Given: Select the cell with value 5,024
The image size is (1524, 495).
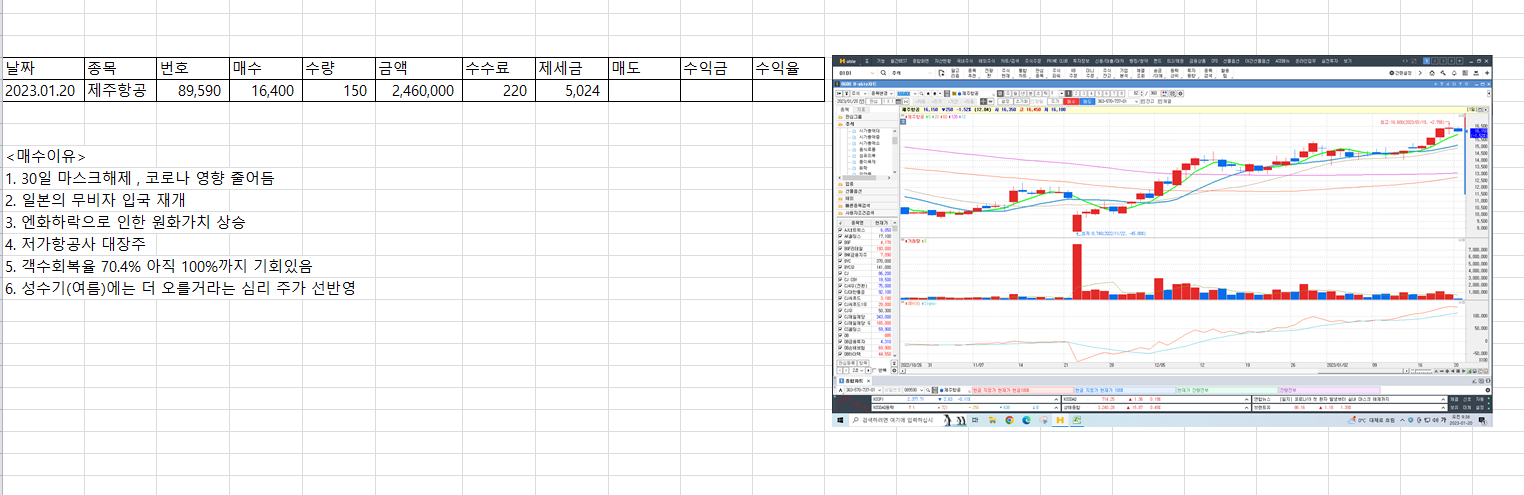Looking at the screenshot, I should (x=571, y=91).
